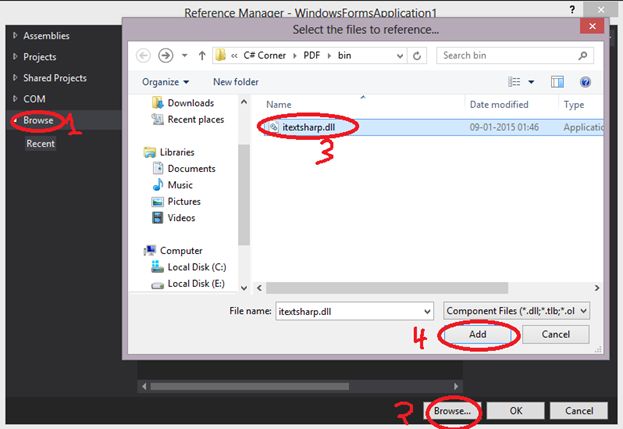The image size is (623, 429).
Task: Open the Organize menu
Action: [165, 82]
